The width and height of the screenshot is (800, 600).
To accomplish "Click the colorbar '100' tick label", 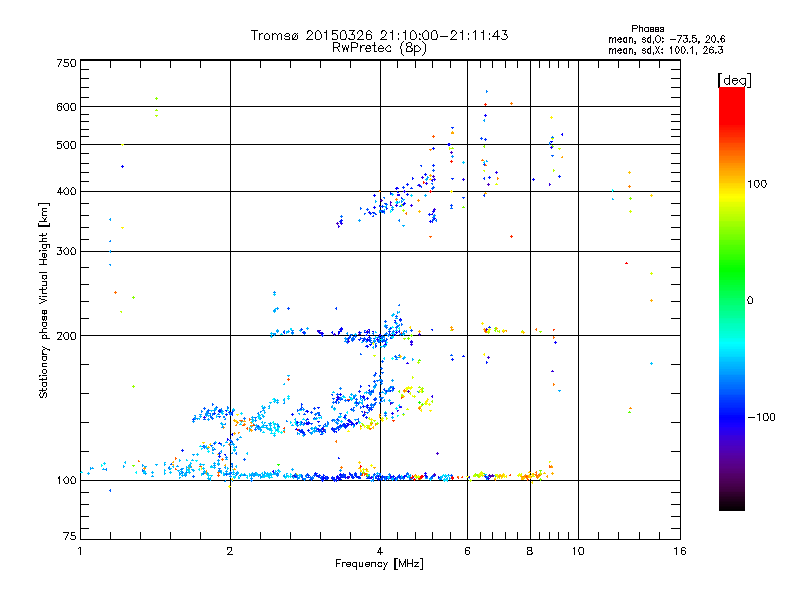I will click(757, 184).
